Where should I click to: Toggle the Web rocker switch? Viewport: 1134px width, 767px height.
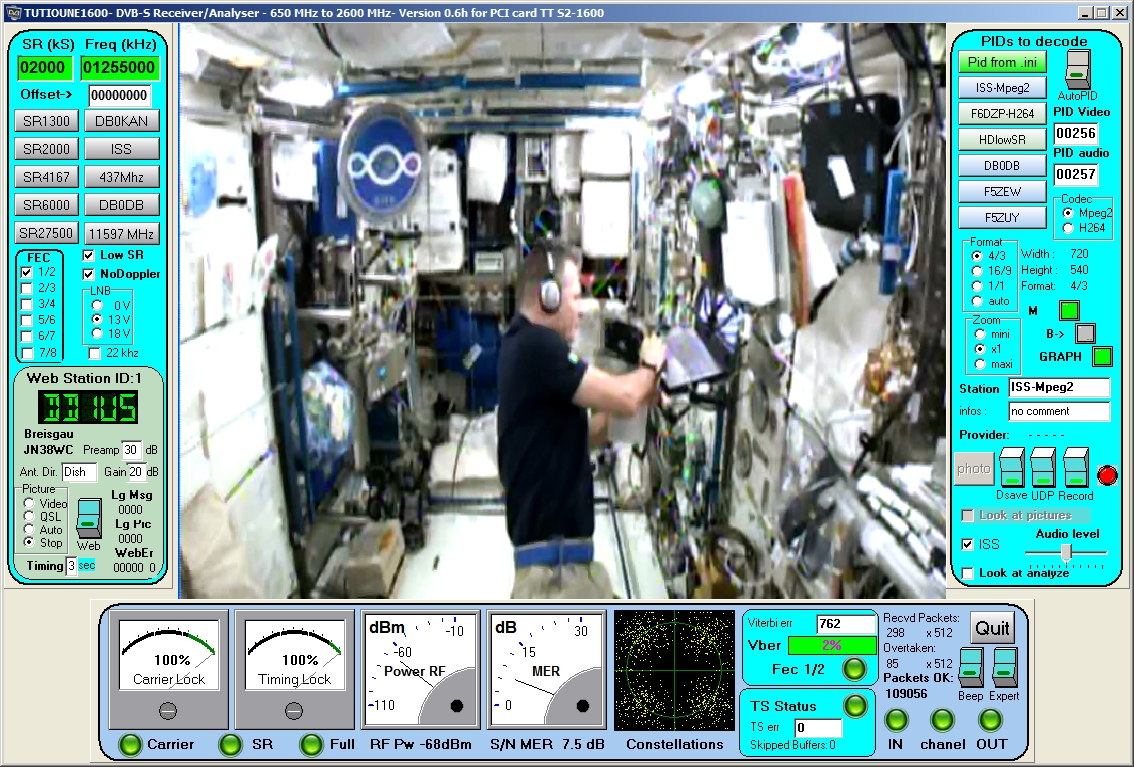pos(89,517)
